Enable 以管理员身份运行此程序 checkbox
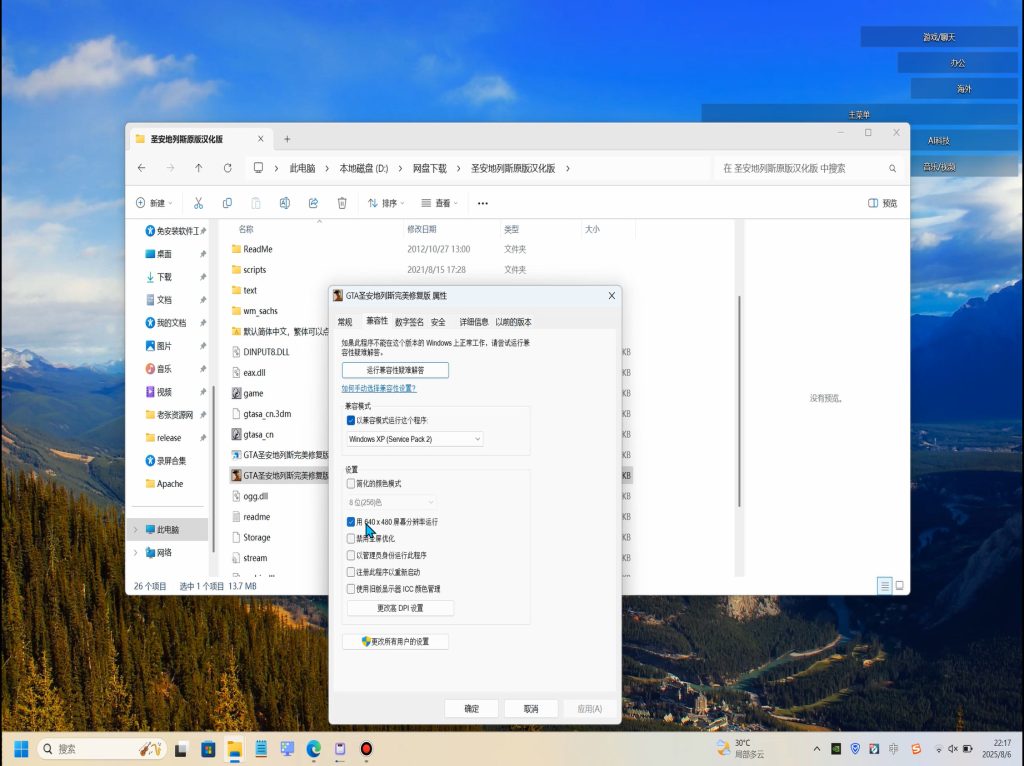 [351, 555]
